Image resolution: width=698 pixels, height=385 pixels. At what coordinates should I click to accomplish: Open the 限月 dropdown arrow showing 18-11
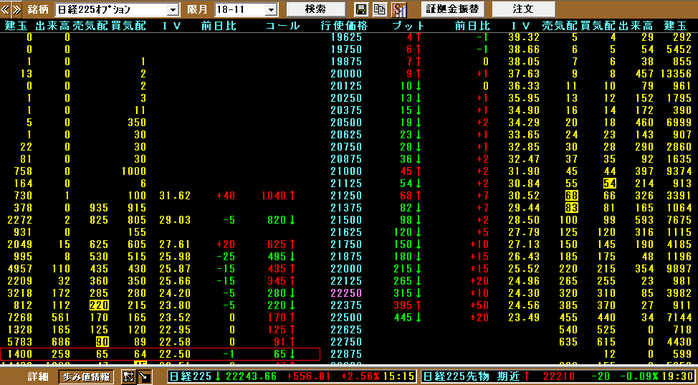[271, 9]
